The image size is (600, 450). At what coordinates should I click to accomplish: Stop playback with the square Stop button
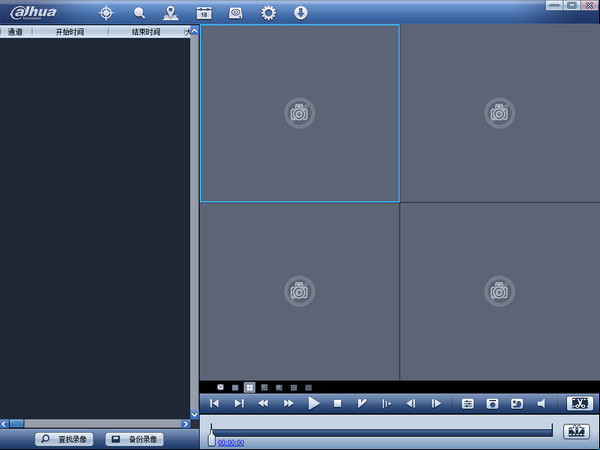[x=338, y=403]
